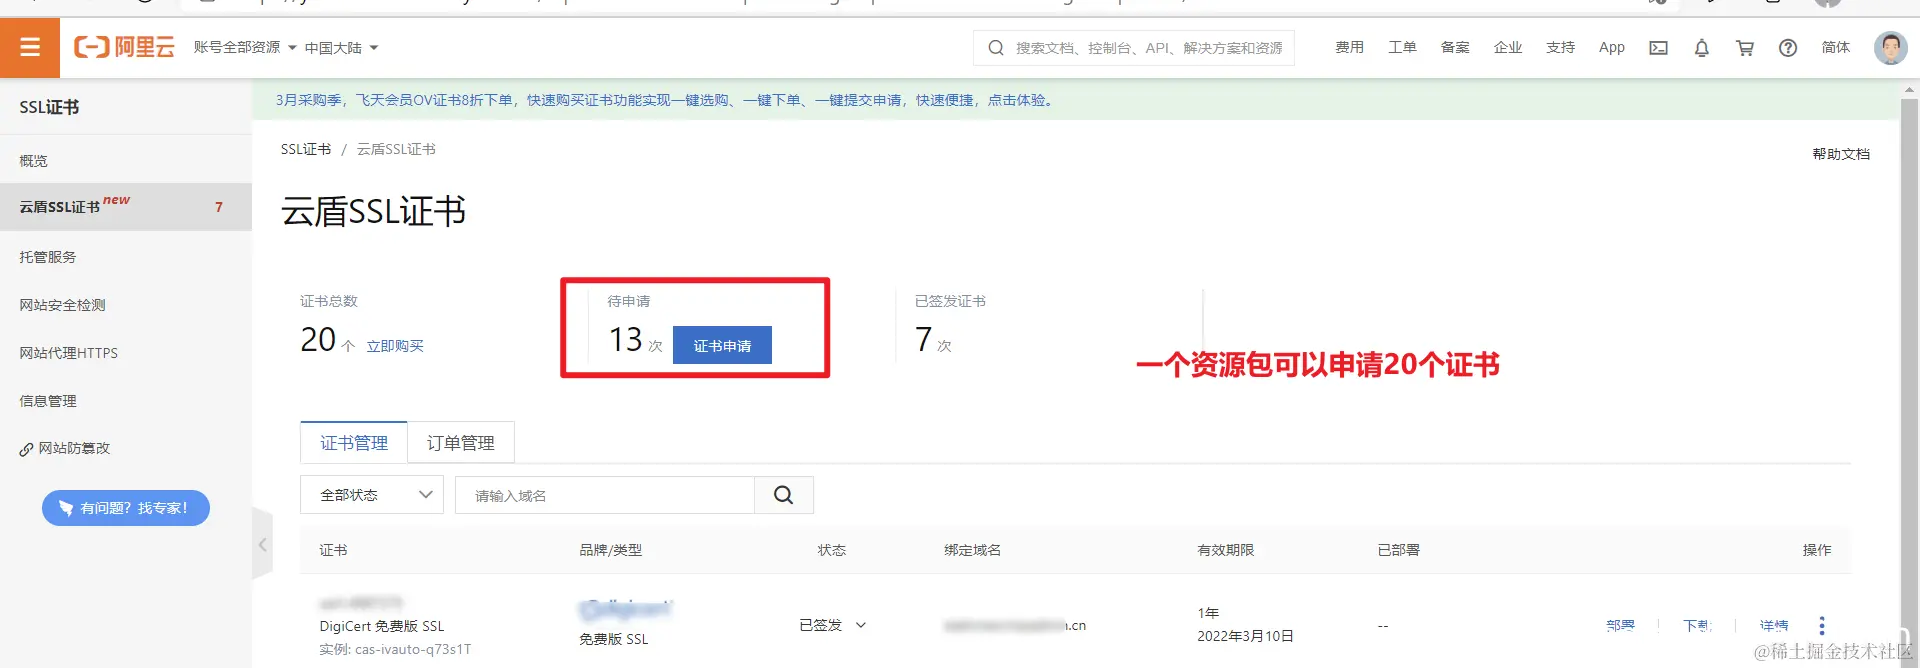Image resolution: width=1920 pixels, height=668 pixels.
Task: Switch to 订单管理 tab
Action: pyautogui.click(x=461, y=443)
